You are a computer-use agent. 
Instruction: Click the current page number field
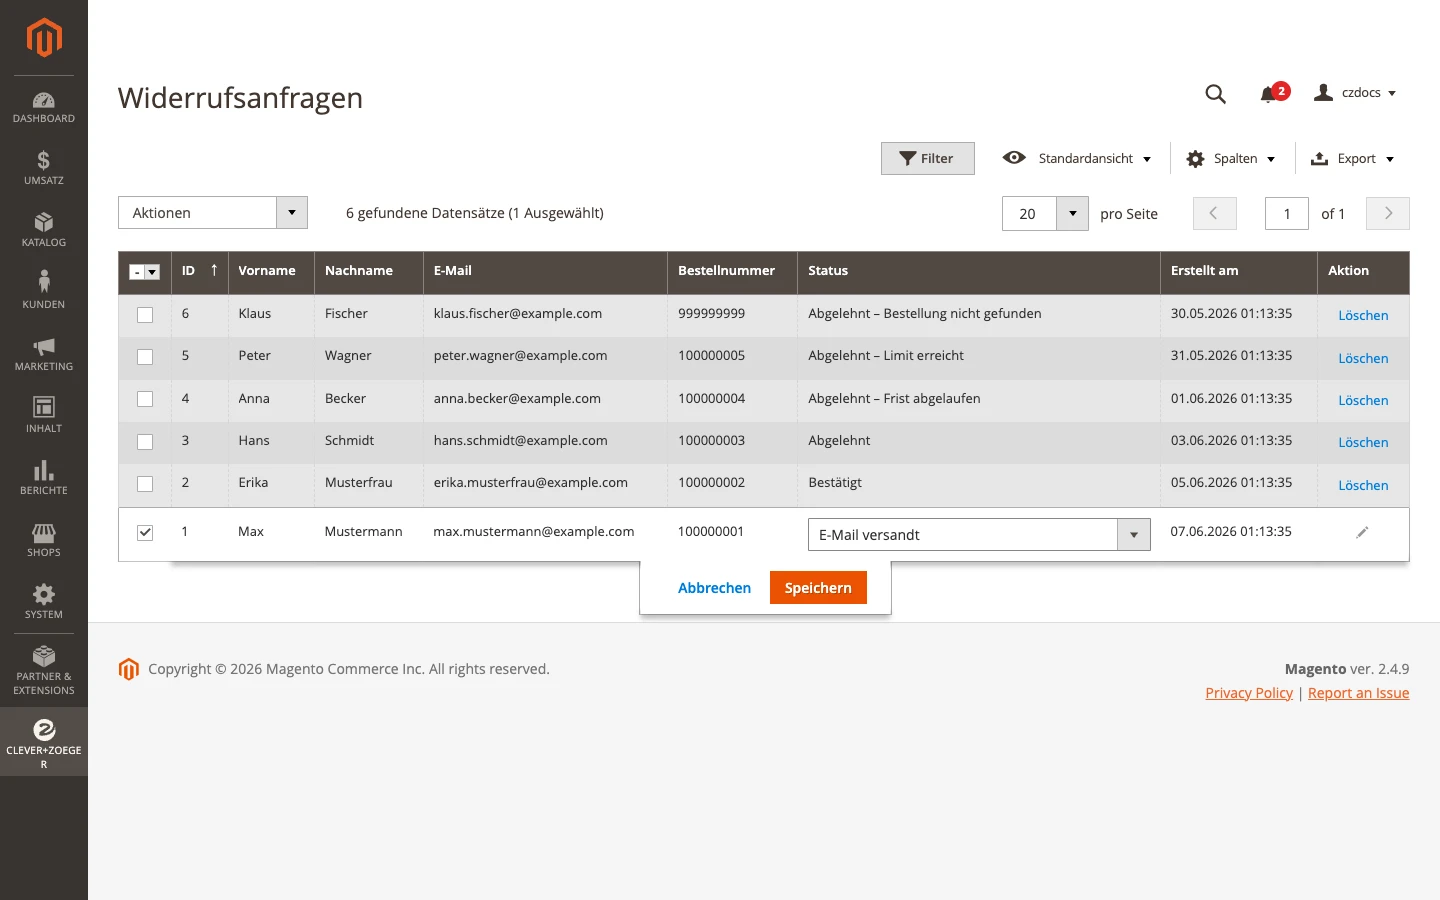[x=1287, y=213]
